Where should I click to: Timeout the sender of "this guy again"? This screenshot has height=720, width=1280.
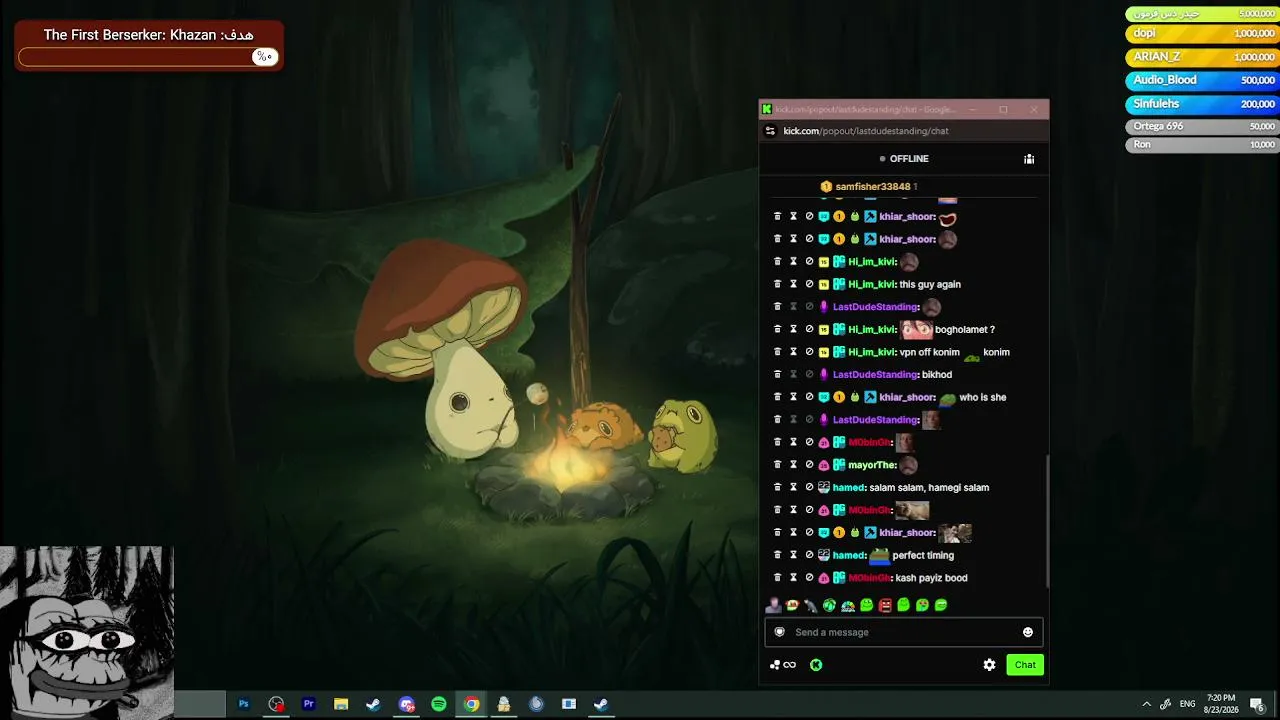coord(794,284)
